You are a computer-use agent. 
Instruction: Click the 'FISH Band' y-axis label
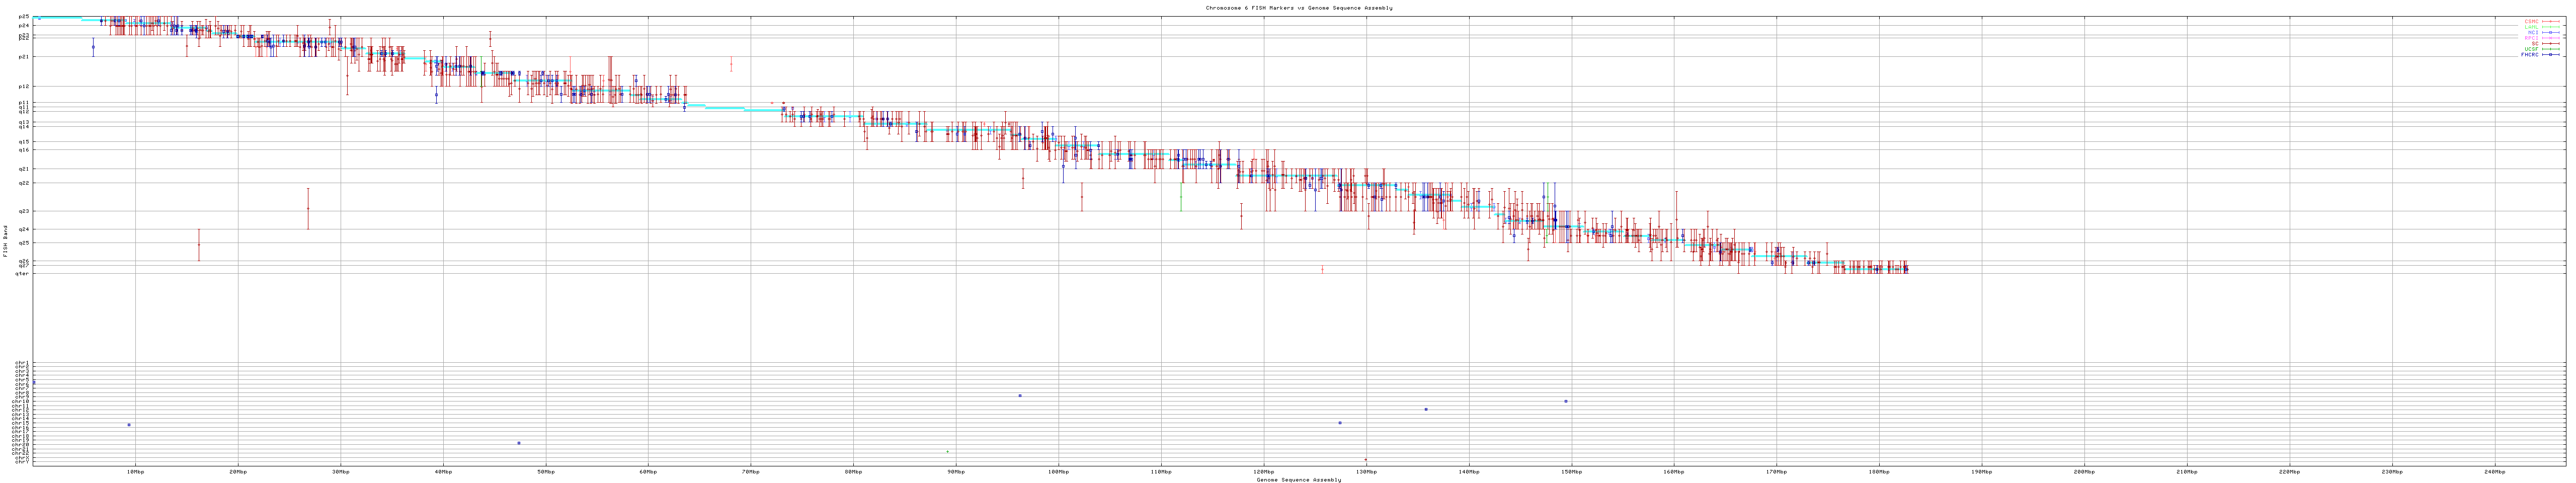tap(6, 240)
